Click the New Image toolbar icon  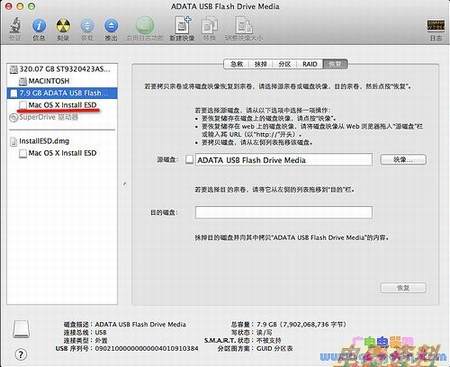click(182, 25)
